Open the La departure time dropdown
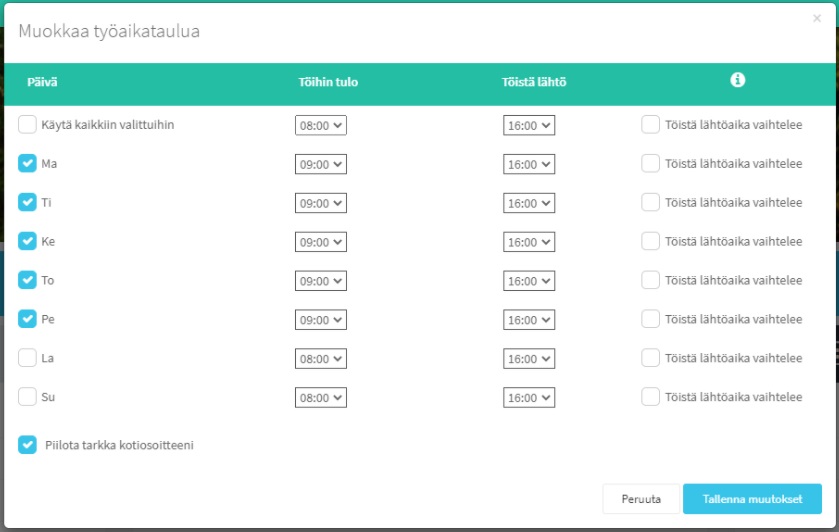 pos(528,358)
